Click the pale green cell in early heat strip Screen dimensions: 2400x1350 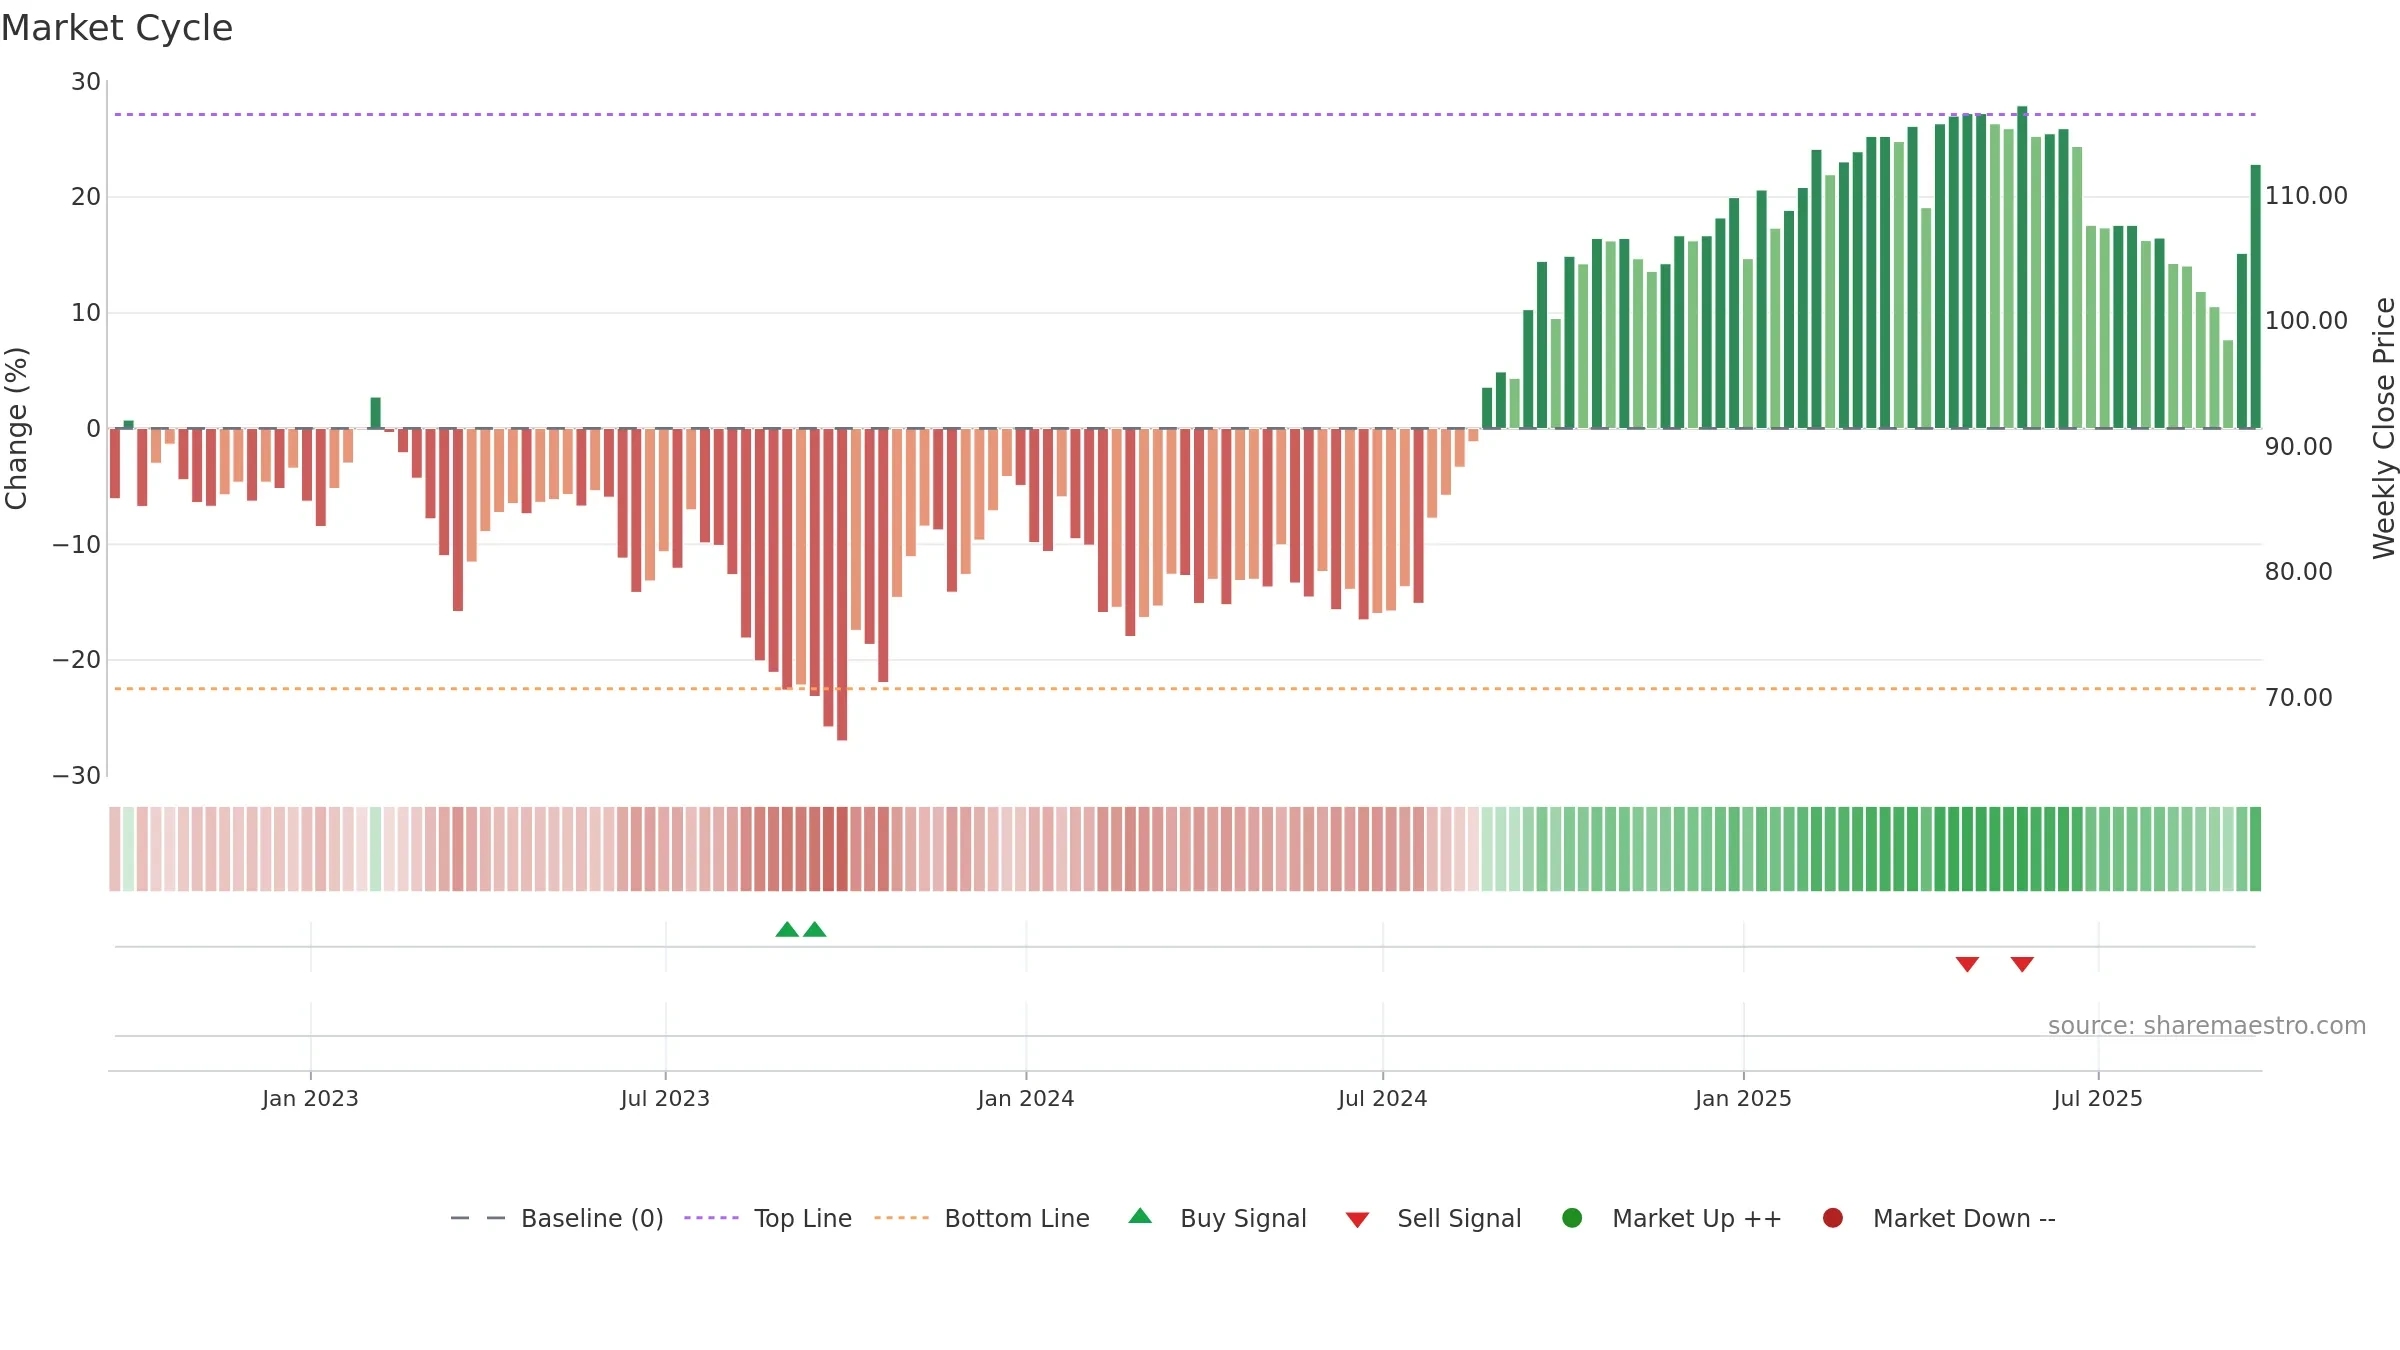click(128, 849)
